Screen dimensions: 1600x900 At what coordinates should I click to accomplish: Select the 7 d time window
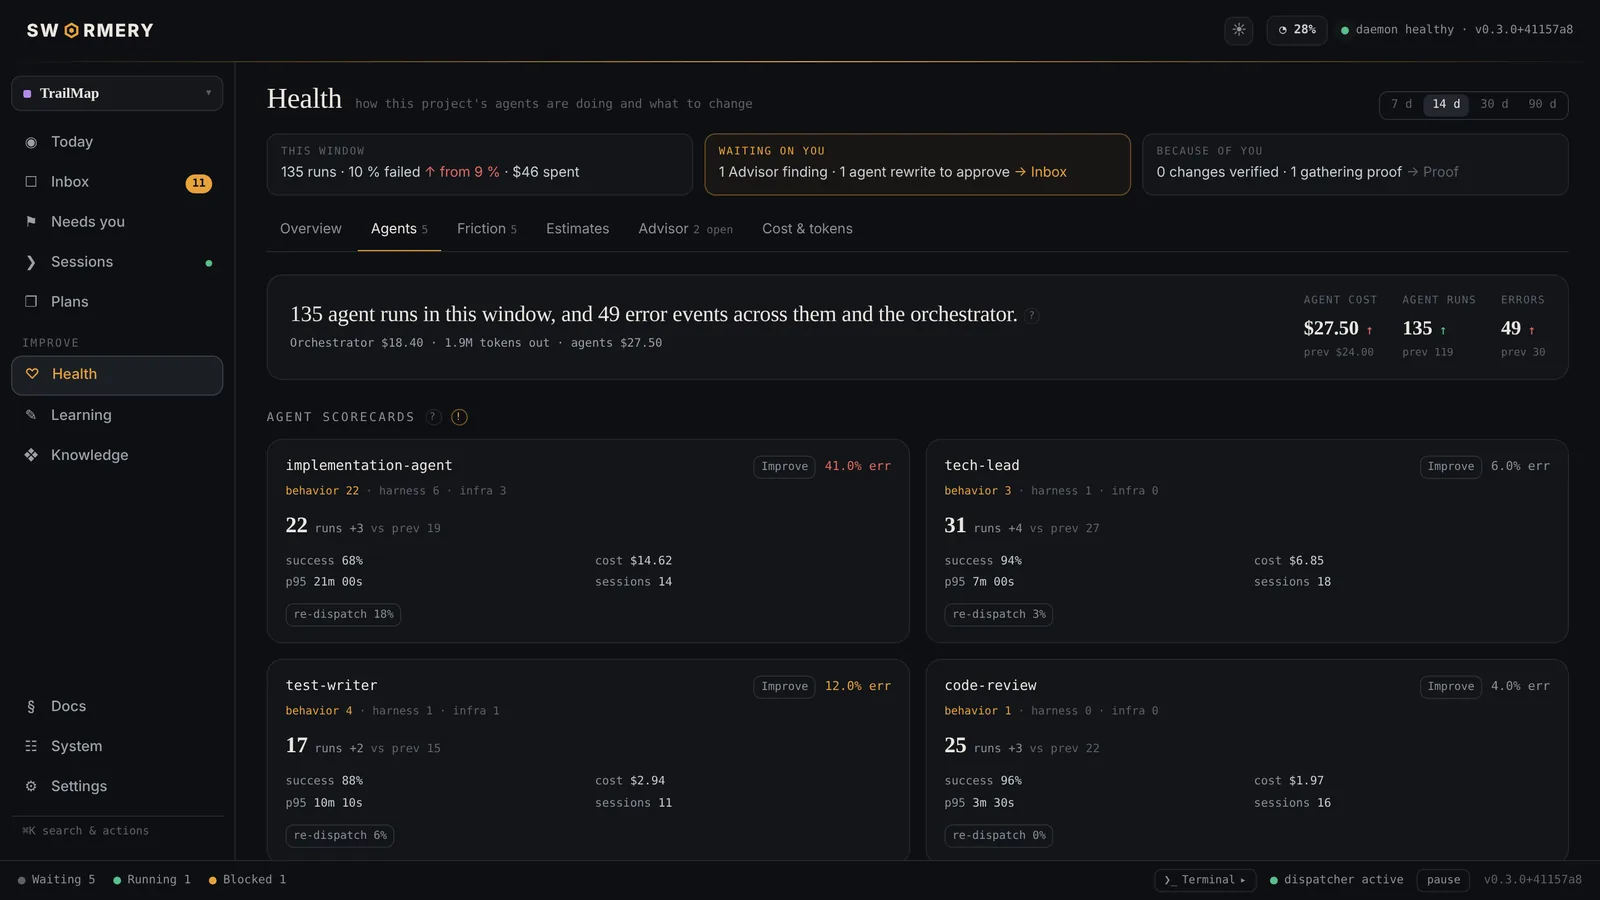tap(1402, 104)
